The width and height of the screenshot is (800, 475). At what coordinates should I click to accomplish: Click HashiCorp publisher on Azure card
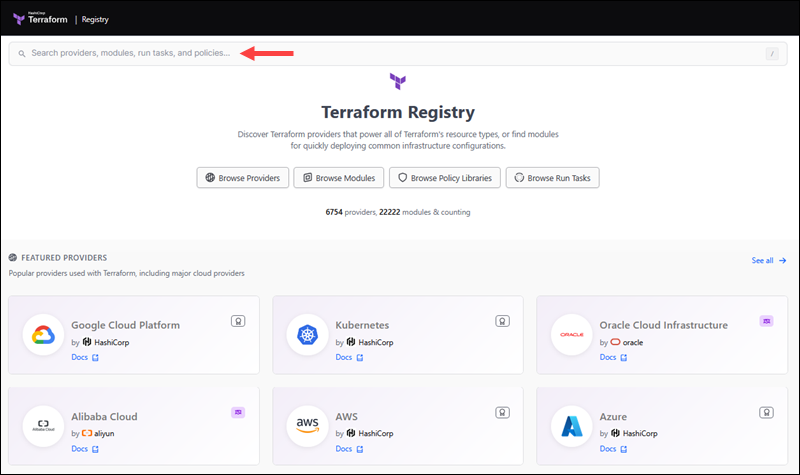click(640, 433)
